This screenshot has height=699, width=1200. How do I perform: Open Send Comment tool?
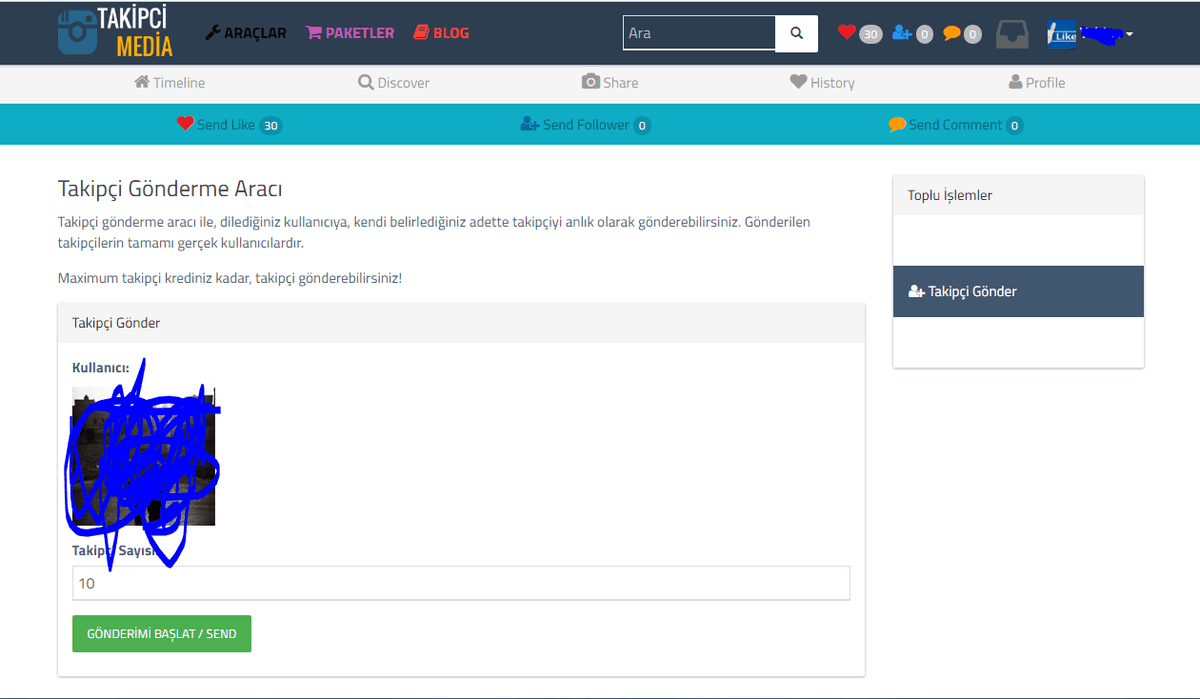(x=956, y=125)
